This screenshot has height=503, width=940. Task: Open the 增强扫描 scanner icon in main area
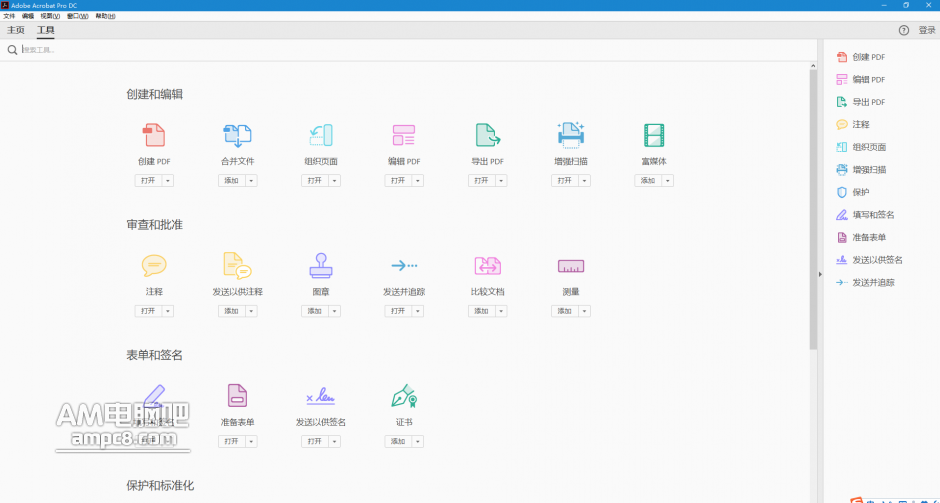pyautogui.click(x=571, y=135)
